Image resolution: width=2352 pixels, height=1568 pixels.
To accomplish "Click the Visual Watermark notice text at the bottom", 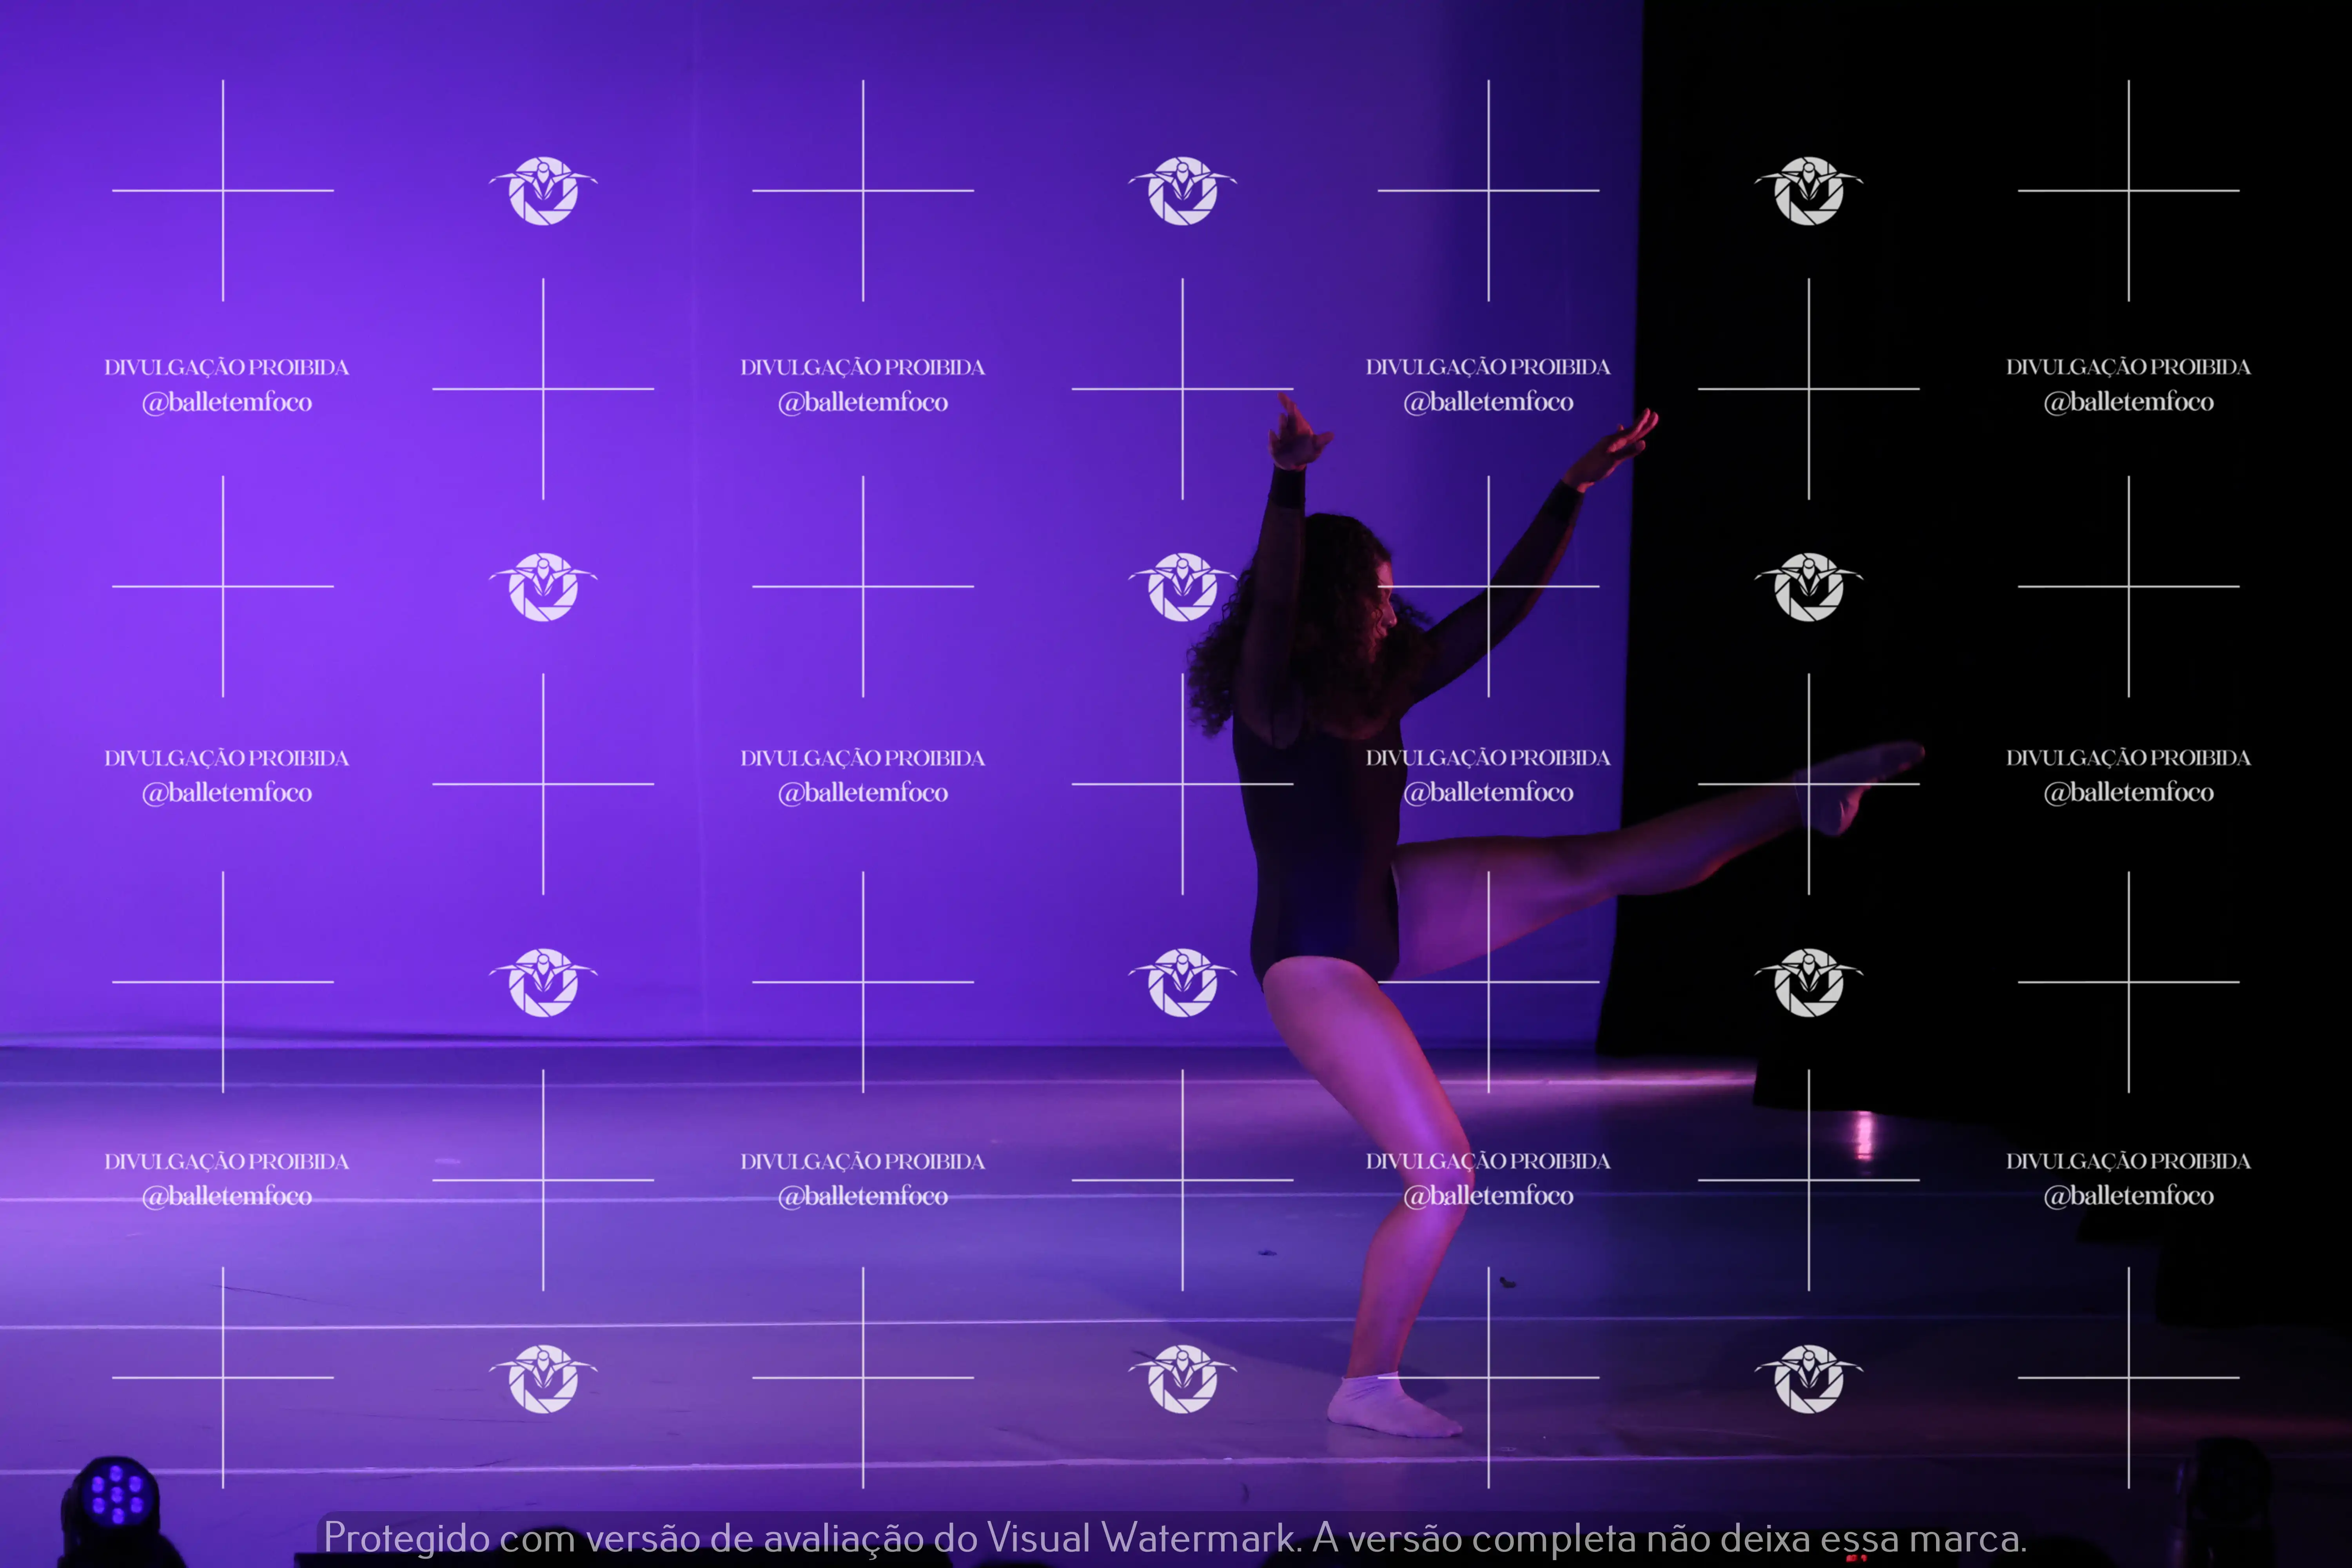I will point(1175,1538).
